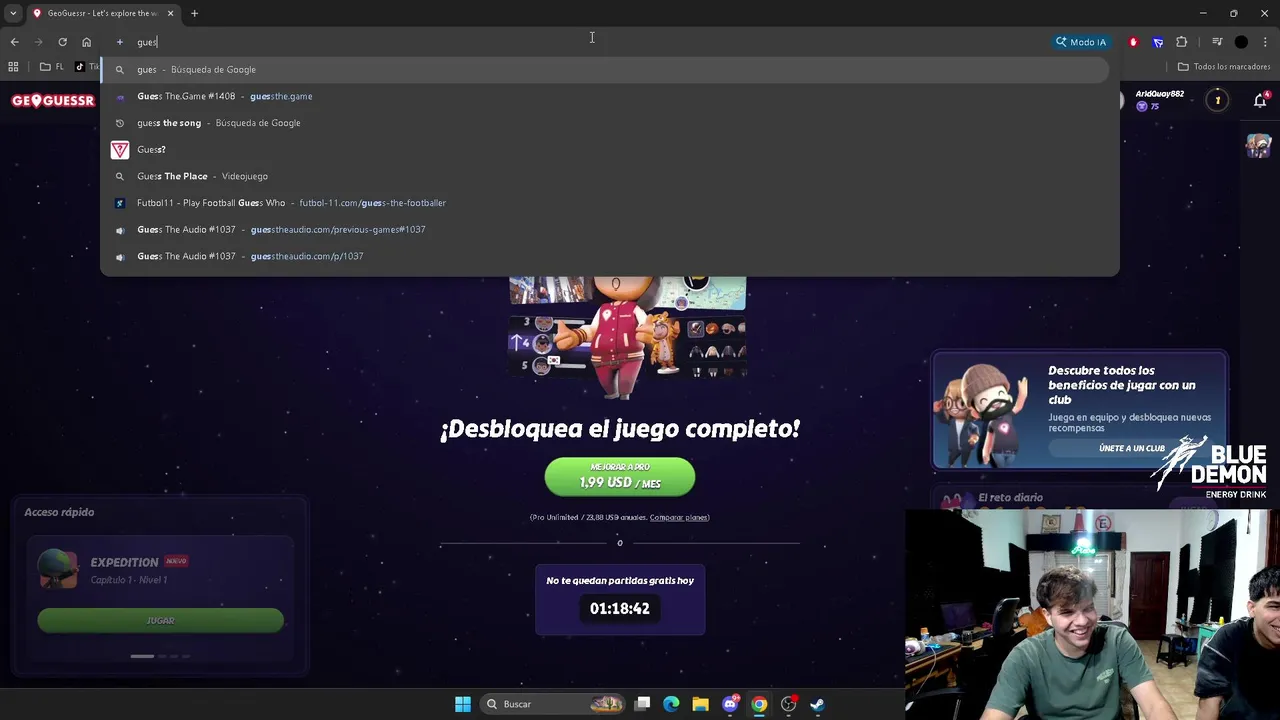Click the JUGAR button for Expedition
Image resolution: width=1280 pixels, height=720 pixels.
[x=160, y=620]
